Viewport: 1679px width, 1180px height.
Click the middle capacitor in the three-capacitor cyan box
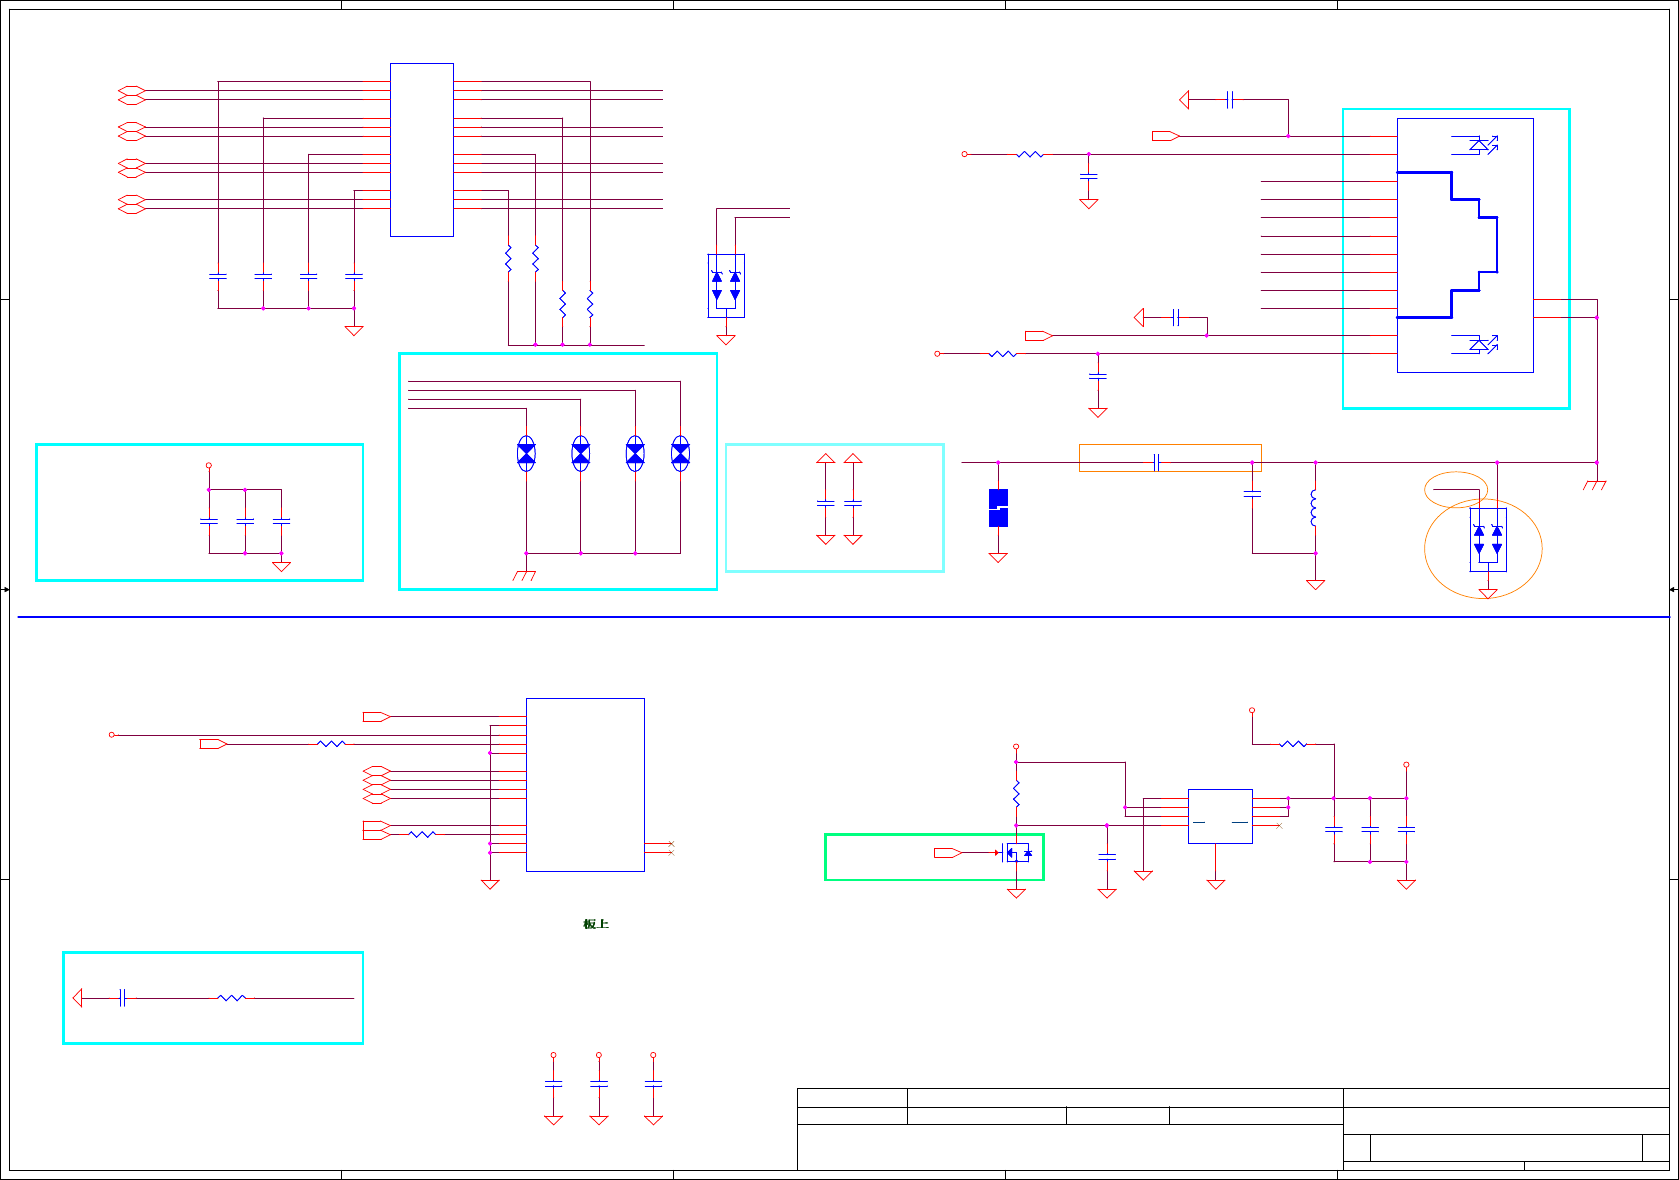click(x=245, y=521)
